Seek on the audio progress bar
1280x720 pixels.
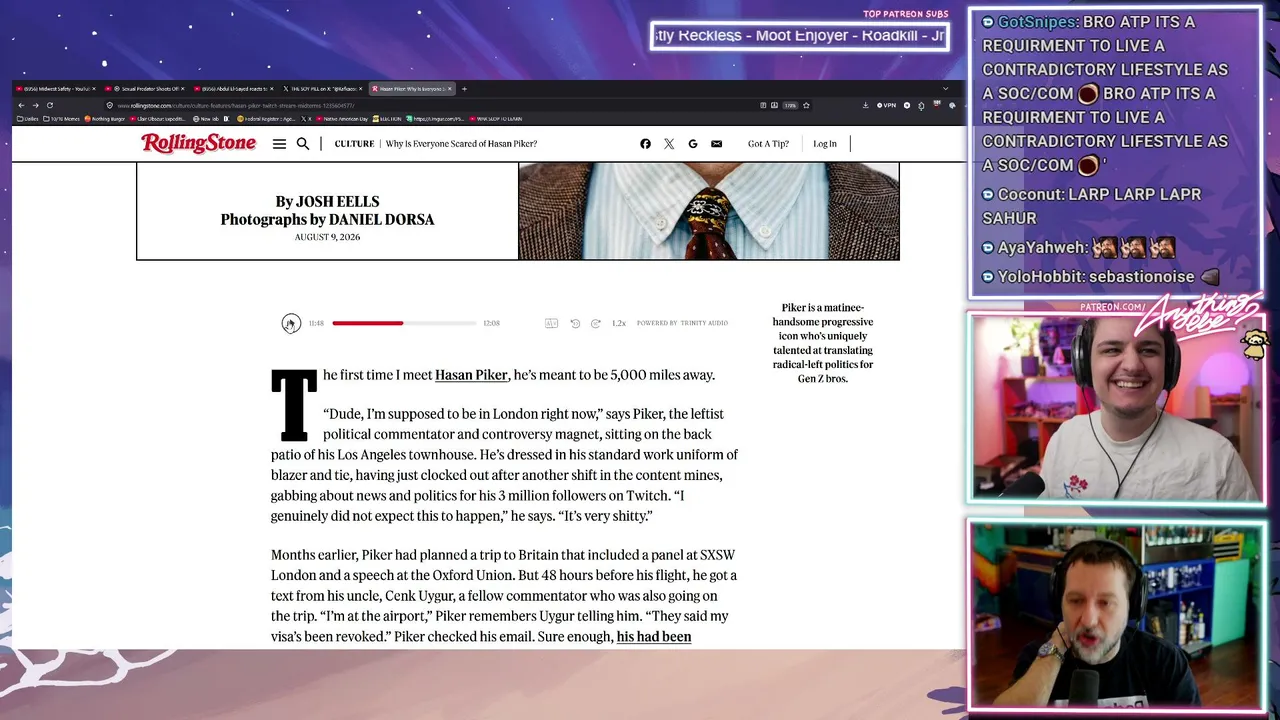404,323
